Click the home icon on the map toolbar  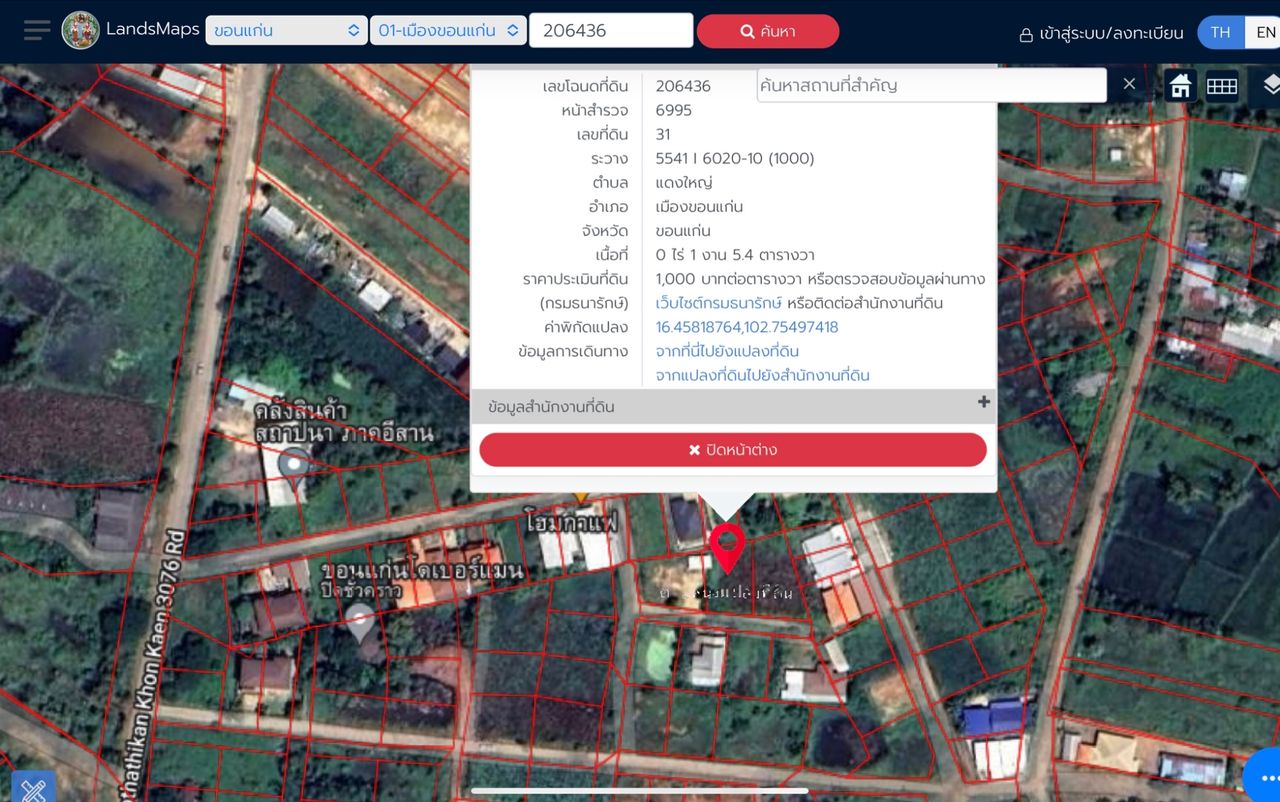[1180, 86]
